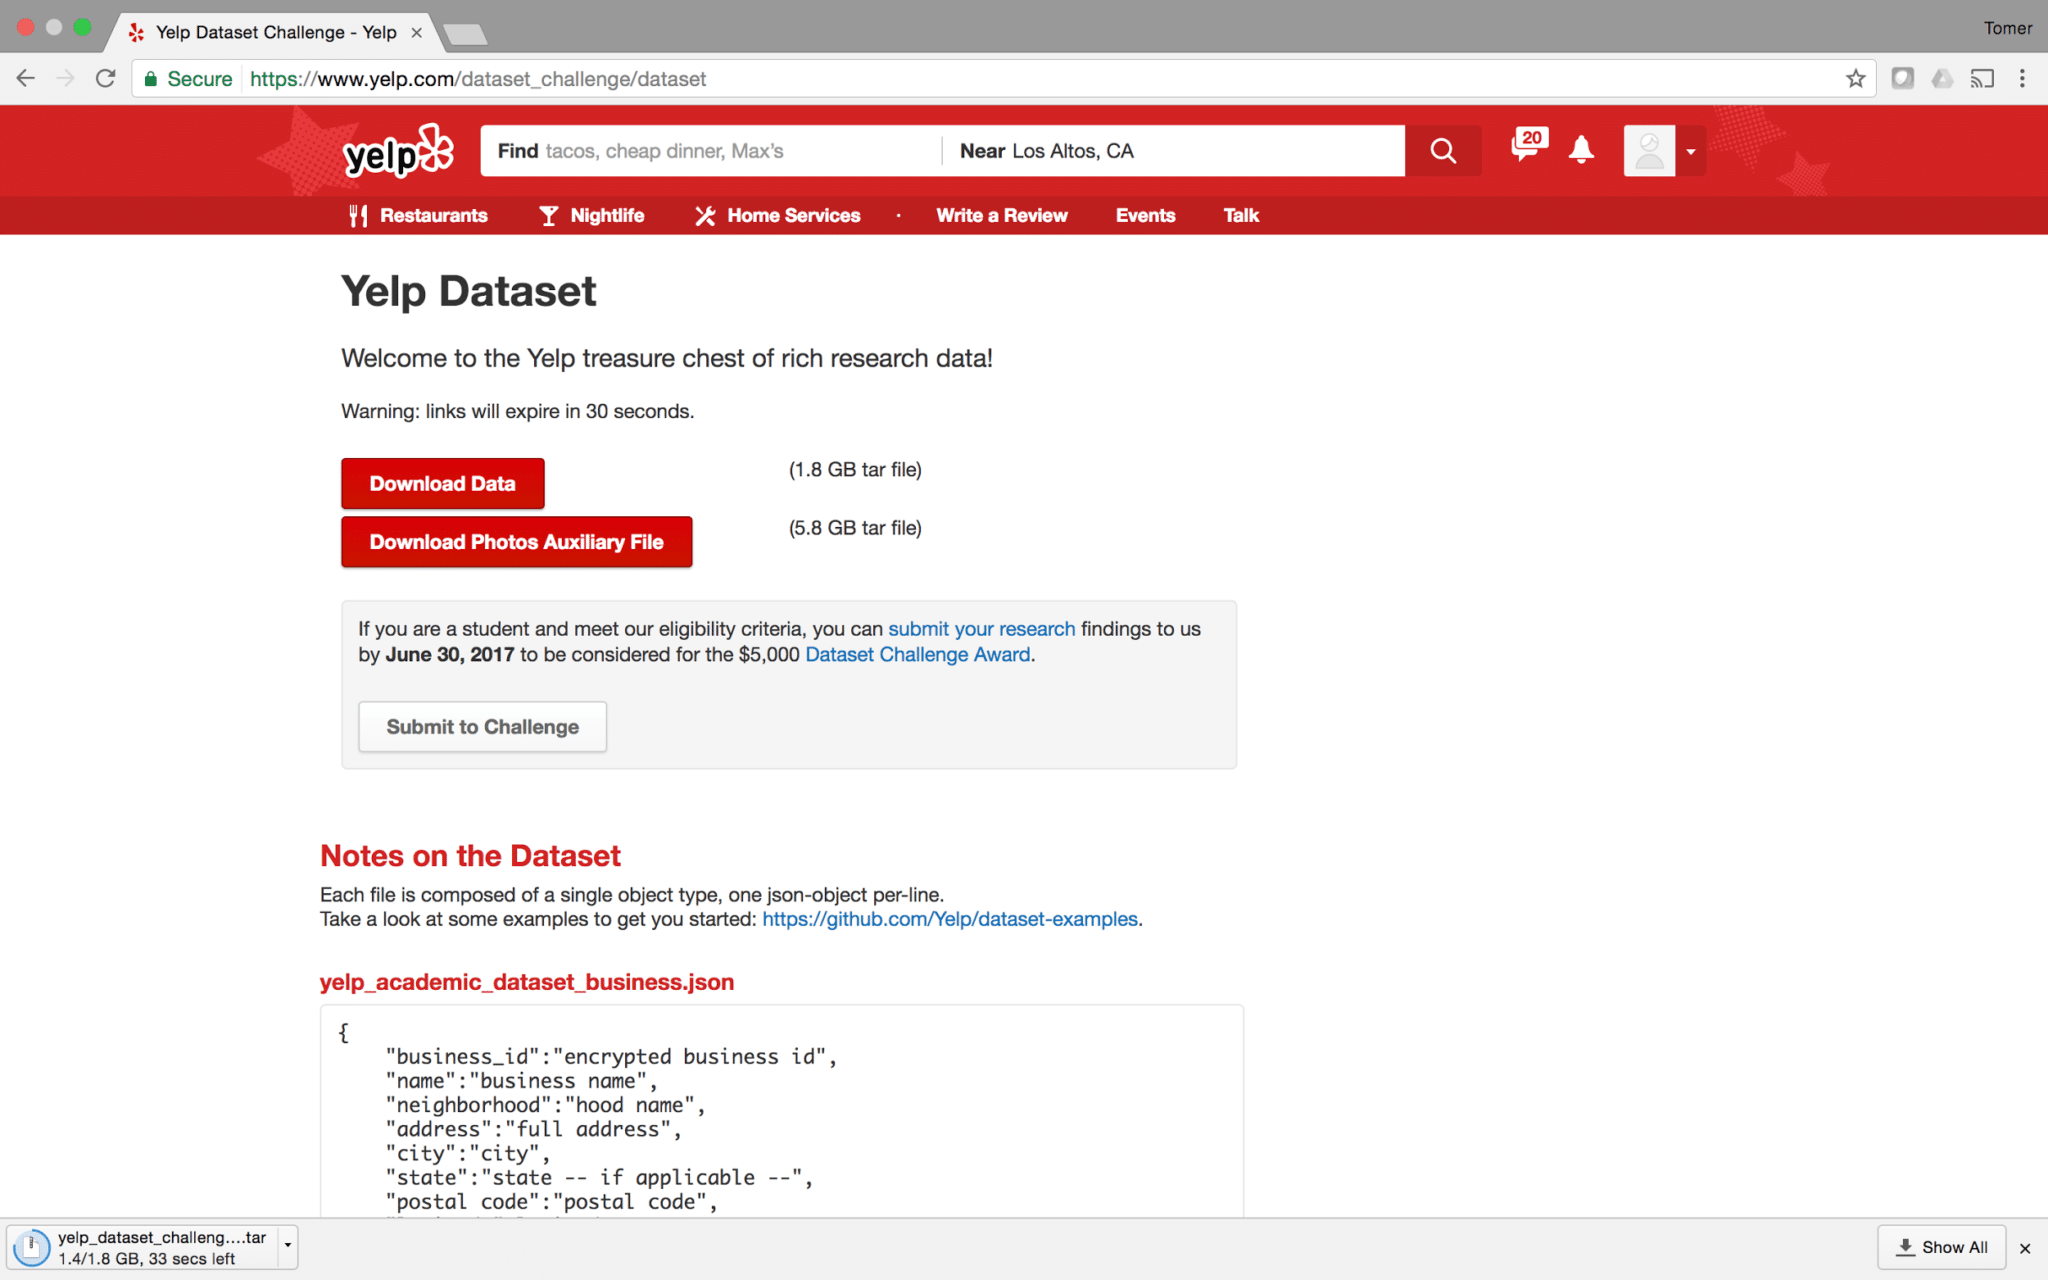The width and height of the screenshot is (2048, 1280).
Task: Click Show All downloads button
Action: tap(1941, 1247)
